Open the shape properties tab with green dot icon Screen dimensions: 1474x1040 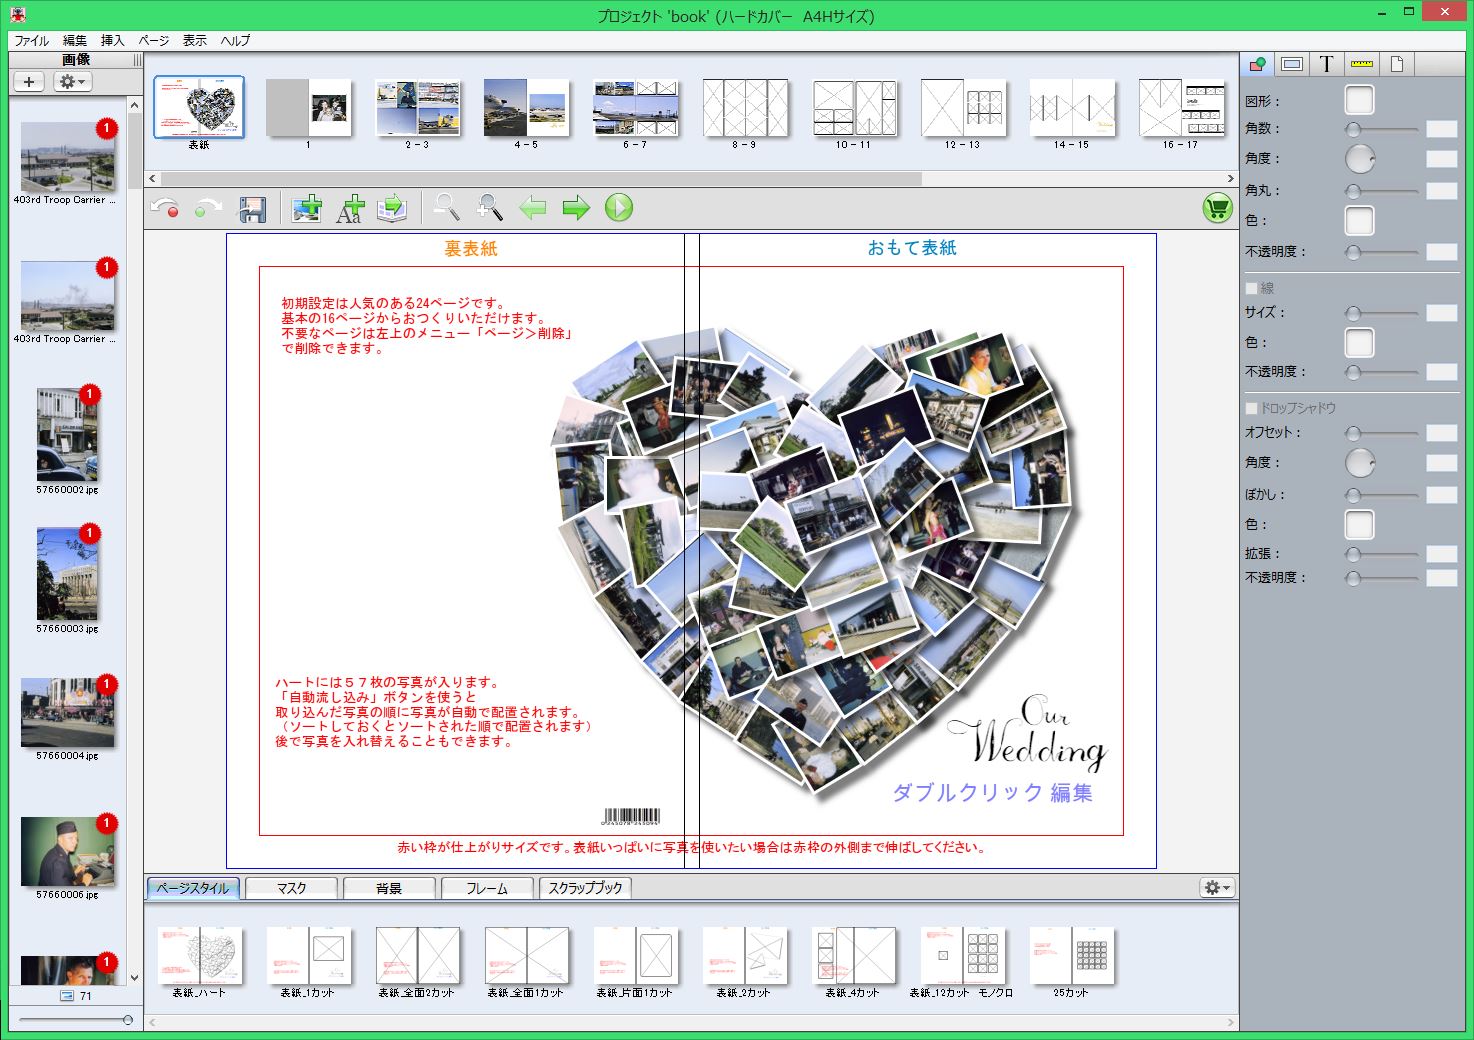1259,63
